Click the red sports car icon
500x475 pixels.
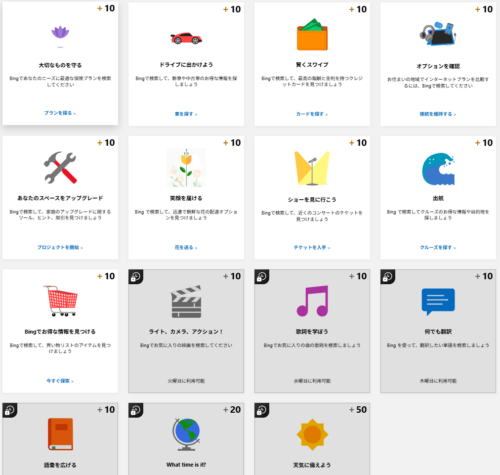(186, 38)
